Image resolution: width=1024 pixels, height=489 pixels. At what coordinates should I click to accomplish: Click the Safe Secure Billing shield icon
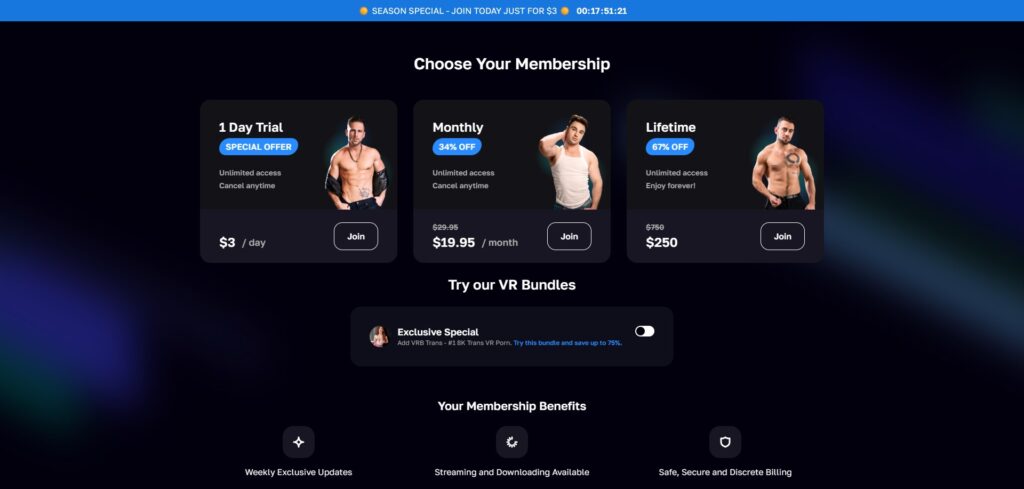point(725,442)
